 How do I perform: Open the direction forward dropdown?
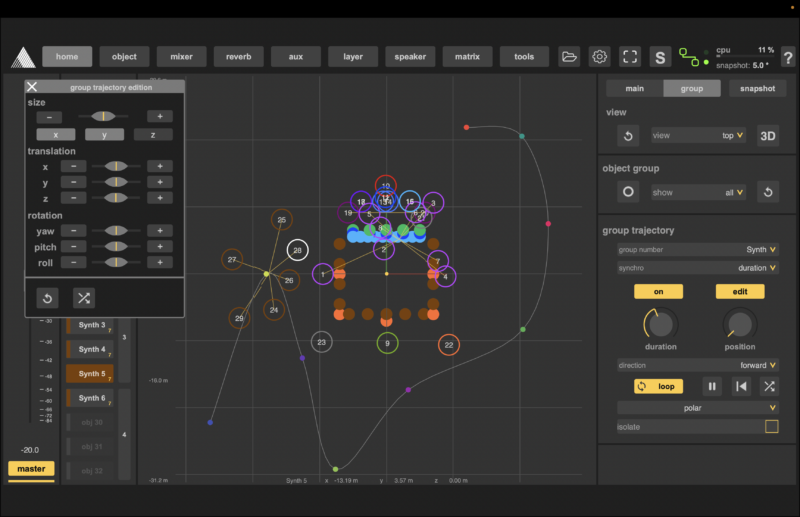(x=698, y=365)
